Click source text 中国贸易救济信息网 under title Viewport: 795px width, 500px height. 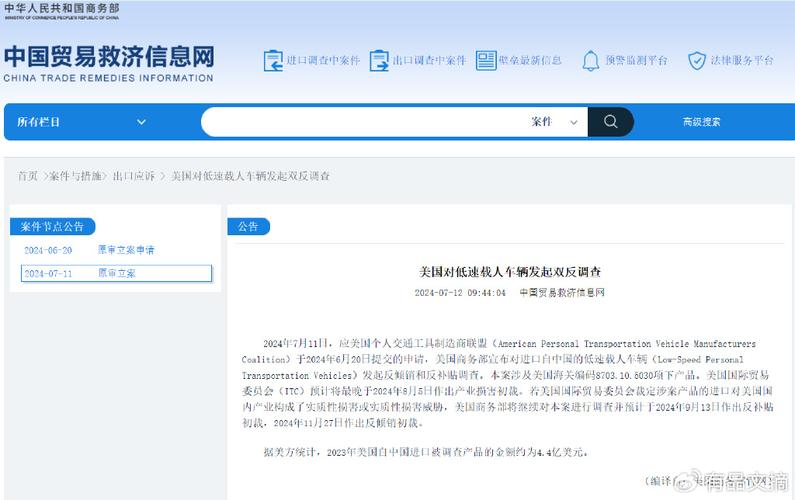pyautogui.click(x=562, y=293)
